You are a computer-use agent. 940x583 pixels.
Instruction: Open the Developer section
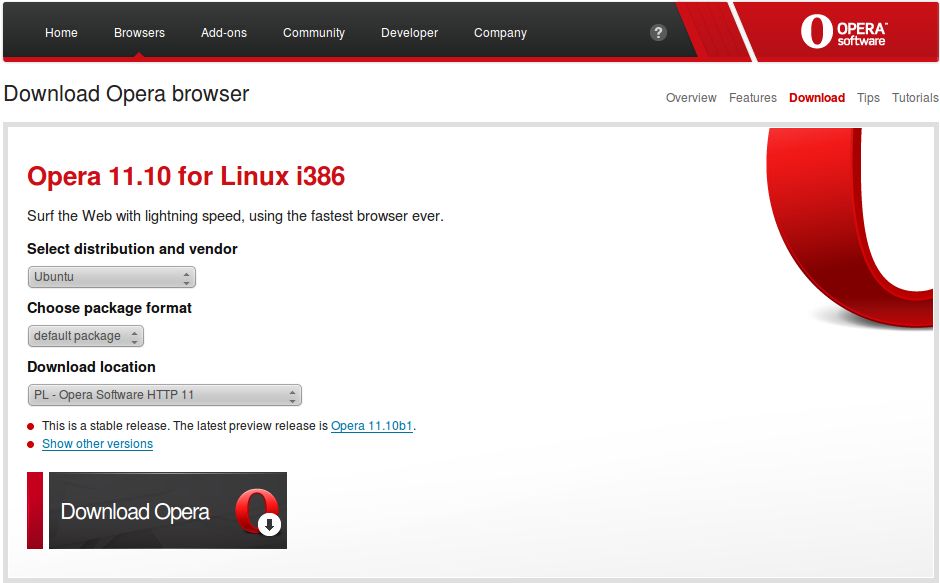409,33
